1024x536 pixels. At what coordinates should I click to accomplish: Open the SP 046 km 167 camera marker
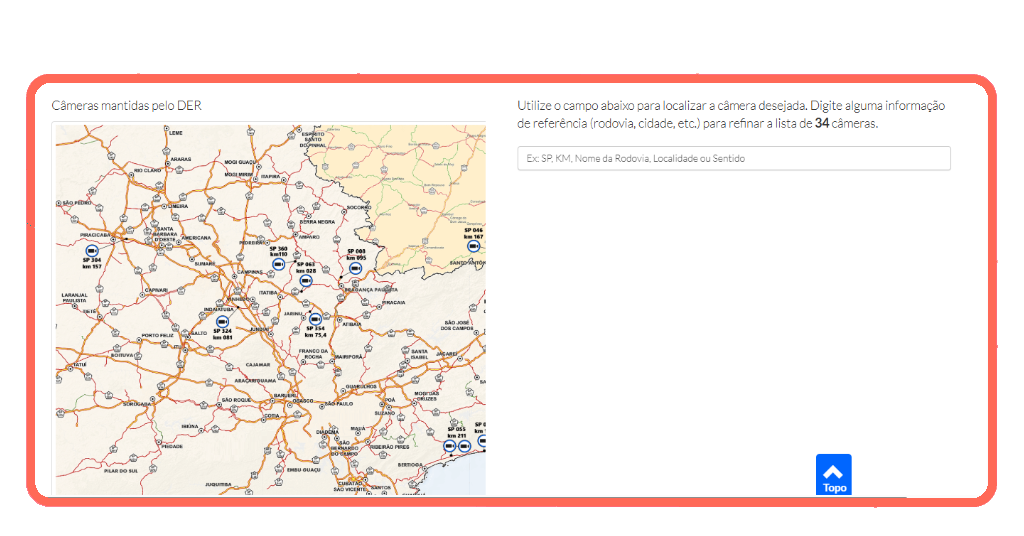click(x=473, y=246)
